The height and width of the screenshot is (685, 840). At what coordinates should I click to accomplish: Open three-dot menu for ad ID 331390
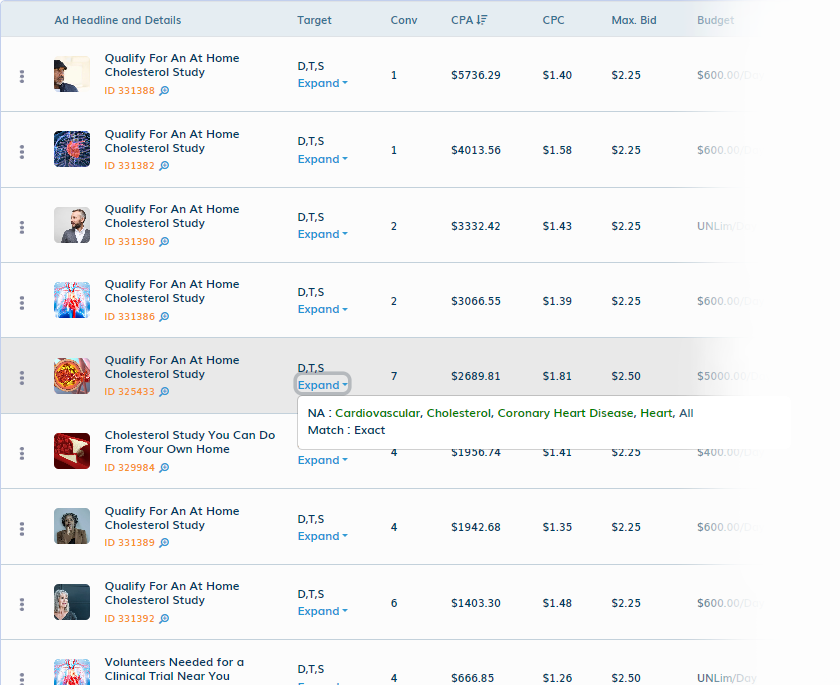click(22, 227)
